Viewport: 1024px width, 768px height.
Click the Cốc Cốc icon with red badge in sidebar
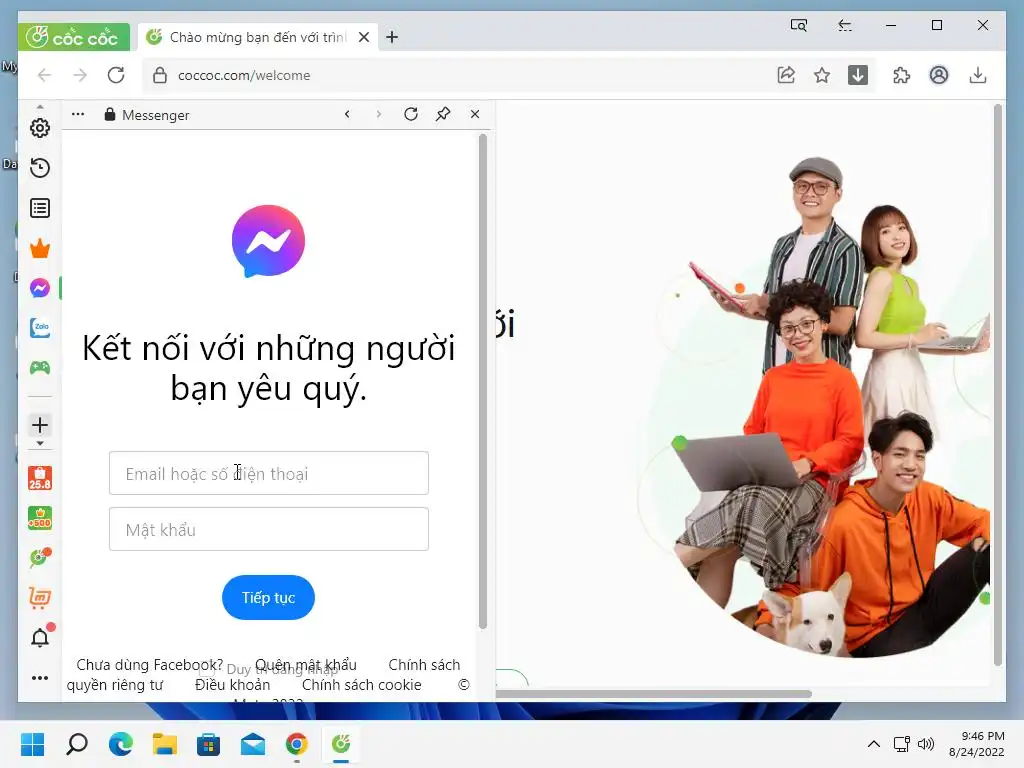point(40,558)
